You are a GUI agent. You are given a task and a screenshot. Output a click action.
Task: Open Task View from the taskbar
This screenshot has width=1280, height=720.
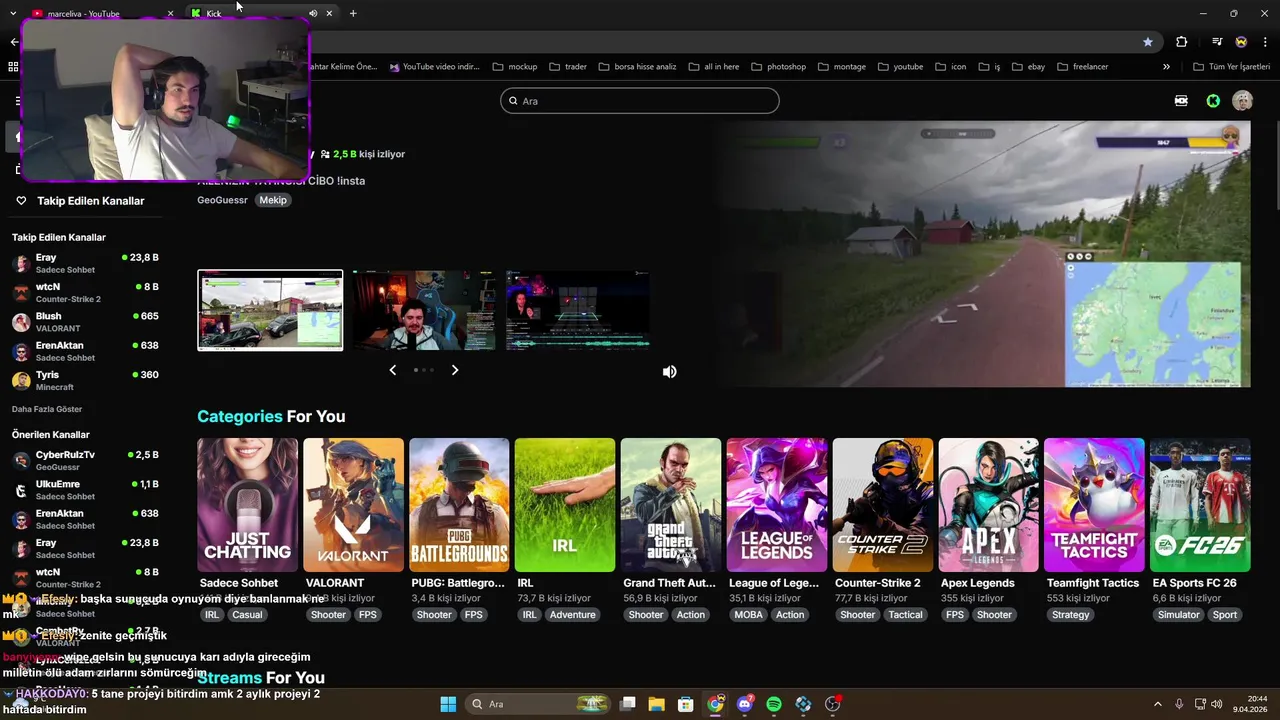coord(627,704)
